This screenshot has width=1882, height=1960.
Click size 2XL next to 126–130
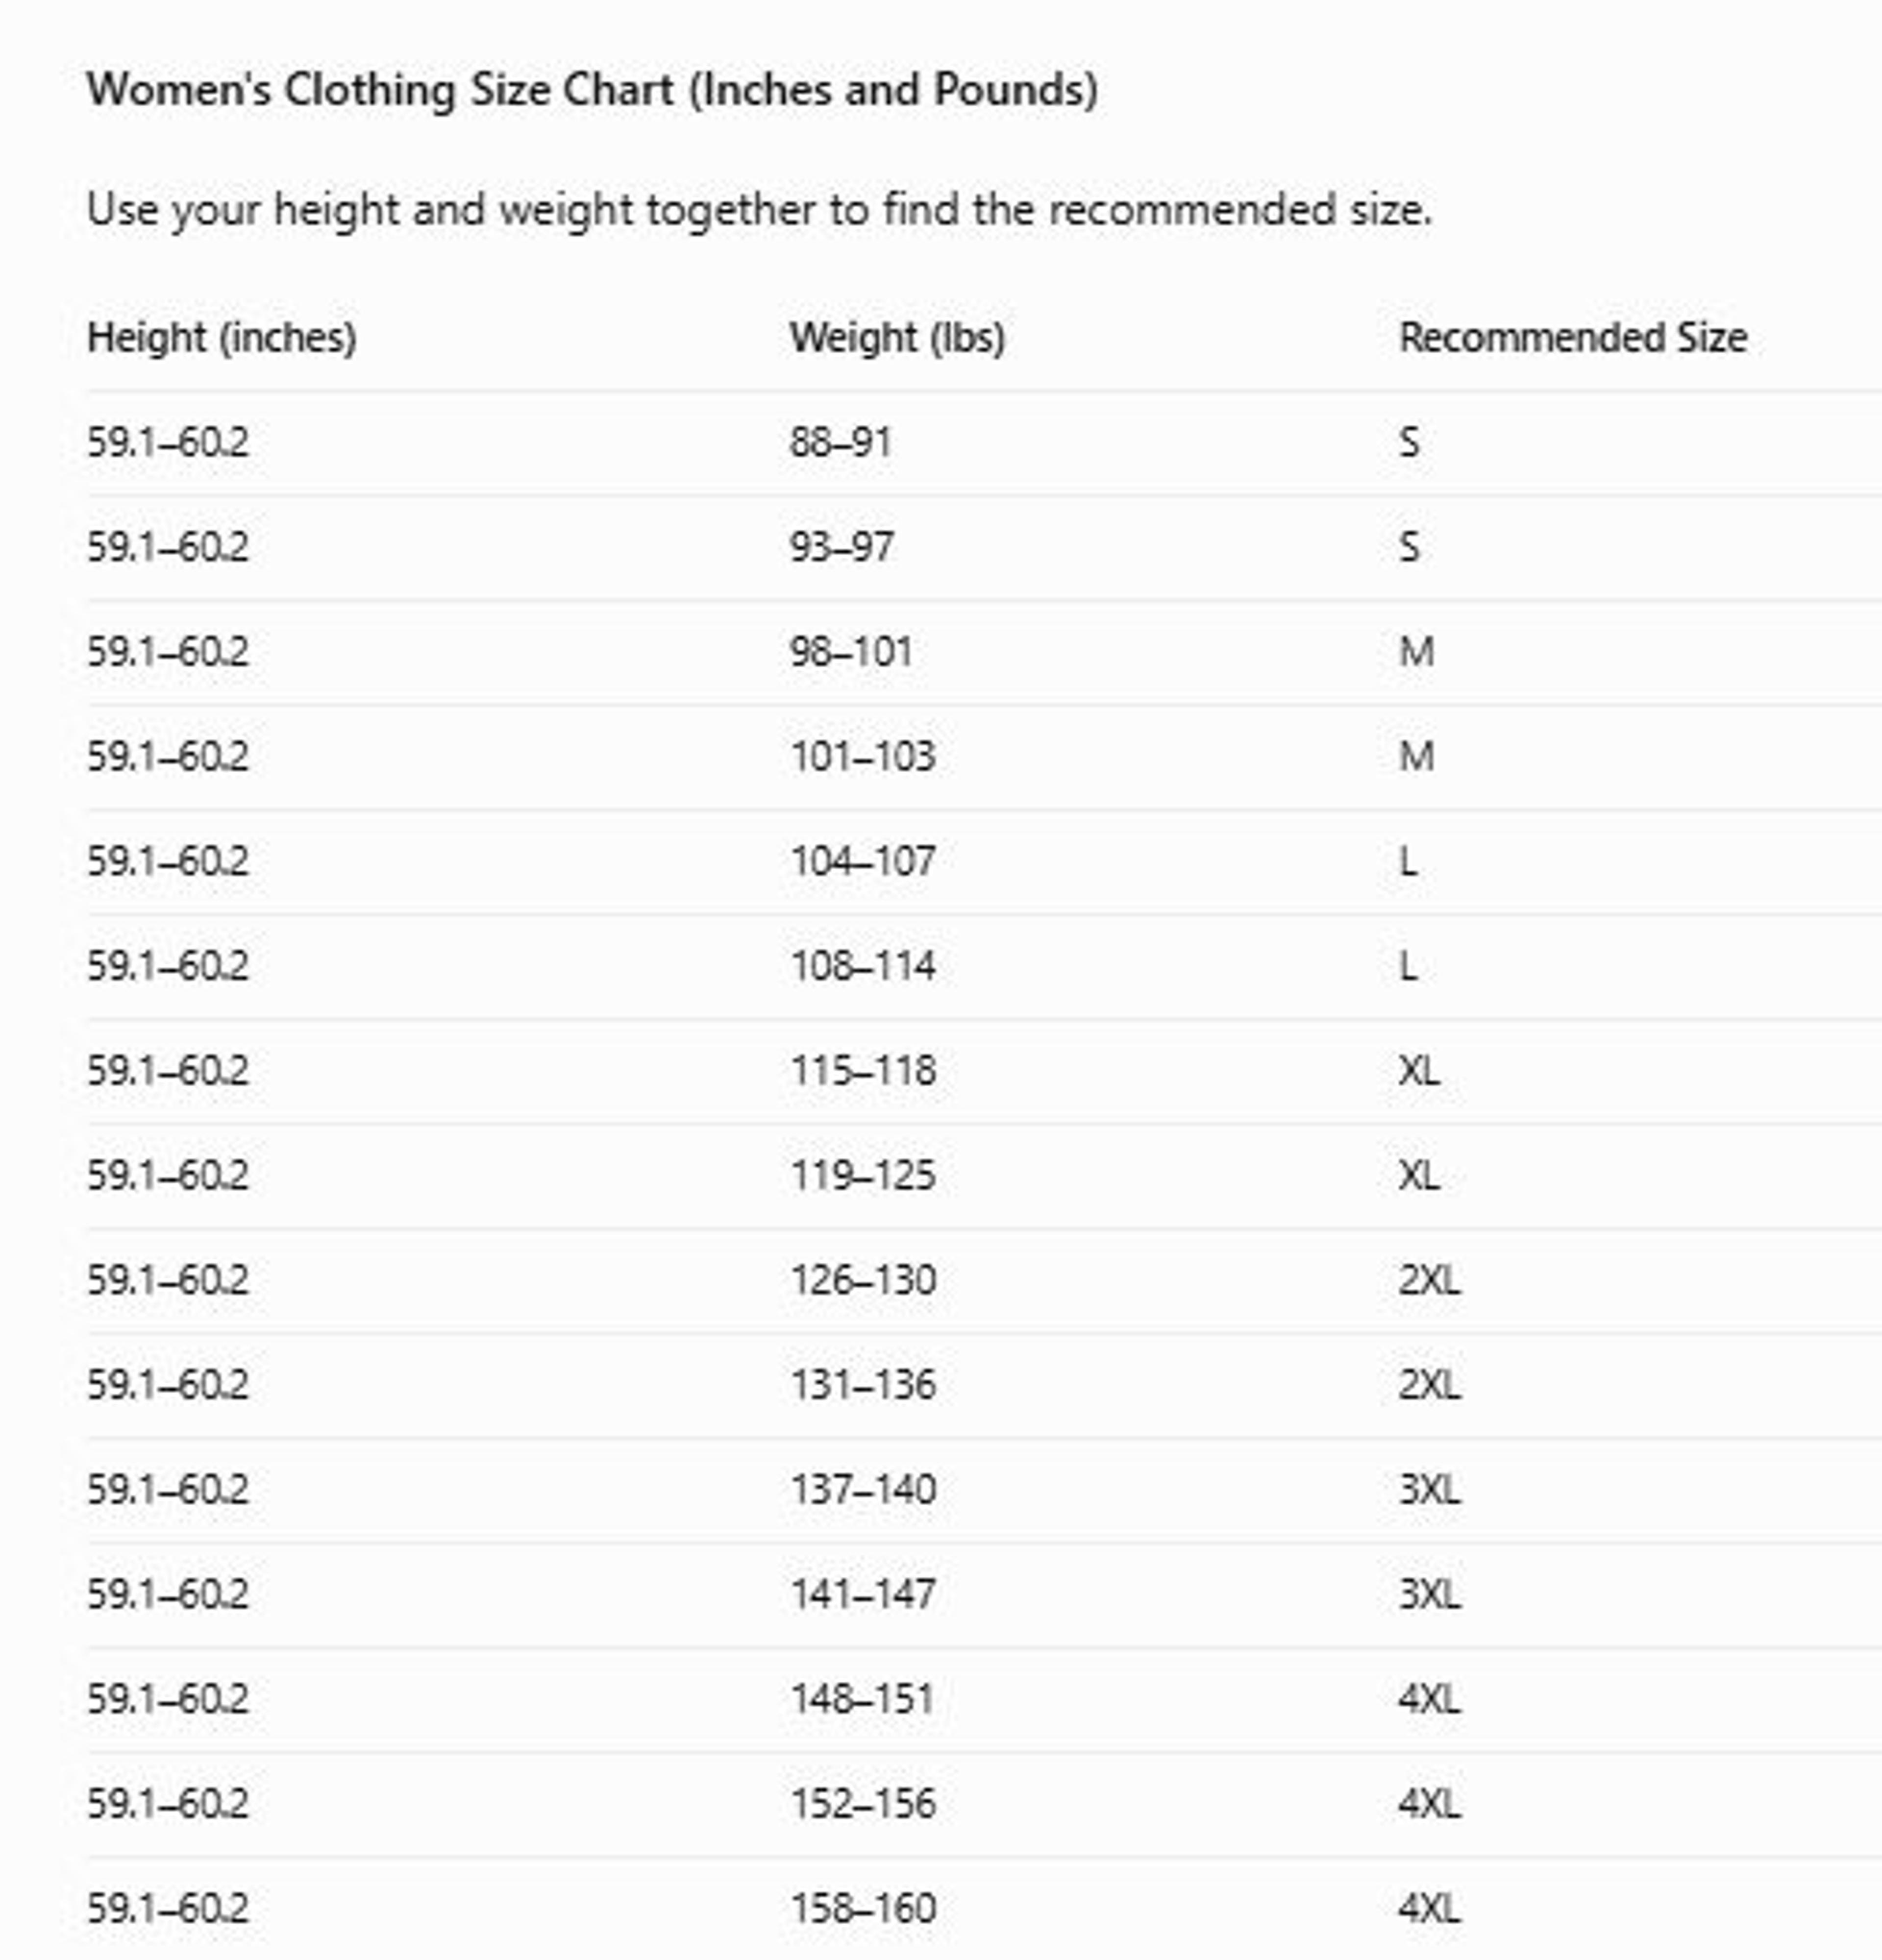[1429, 1281]
